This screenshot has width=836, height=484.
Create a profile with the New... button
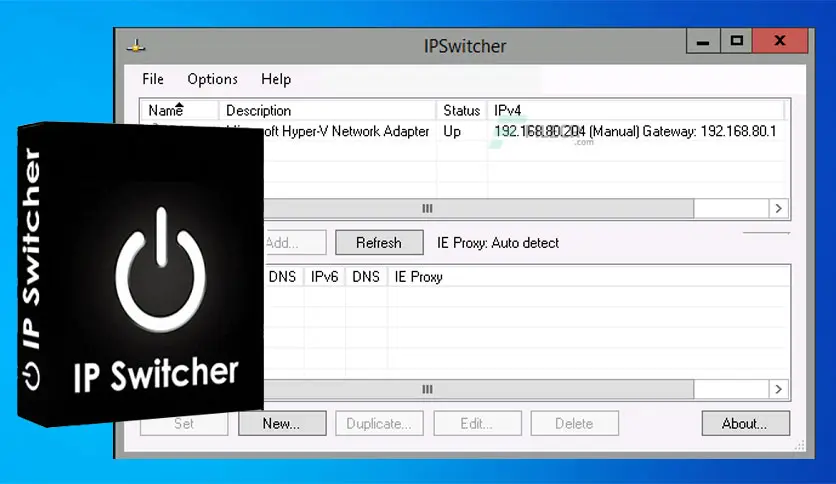(281, 423)
